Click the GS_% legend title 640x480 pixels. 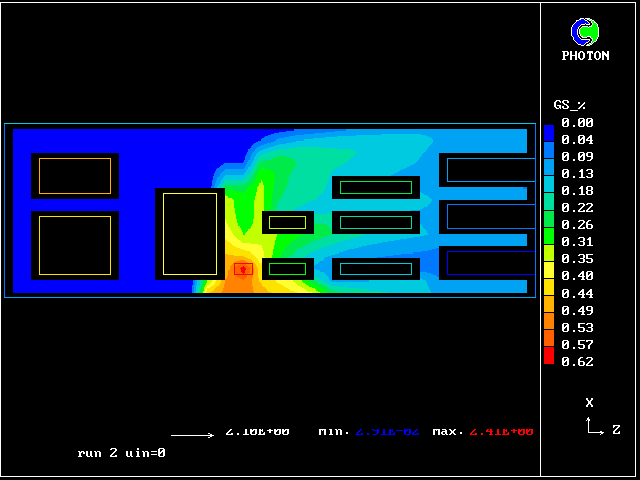(x=570, y=105)
